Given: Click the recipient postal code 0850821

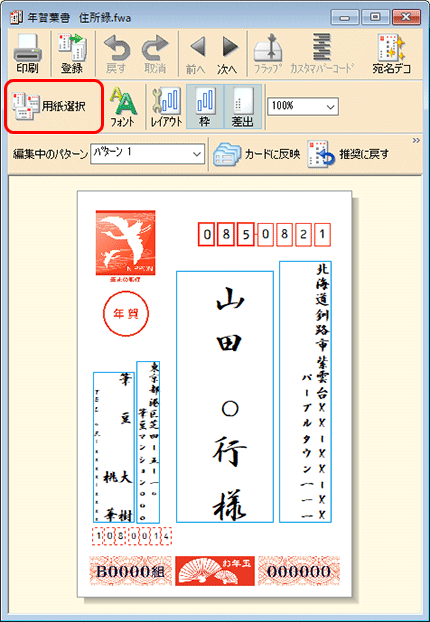Looking at the screenshot, I should [264, 234].
